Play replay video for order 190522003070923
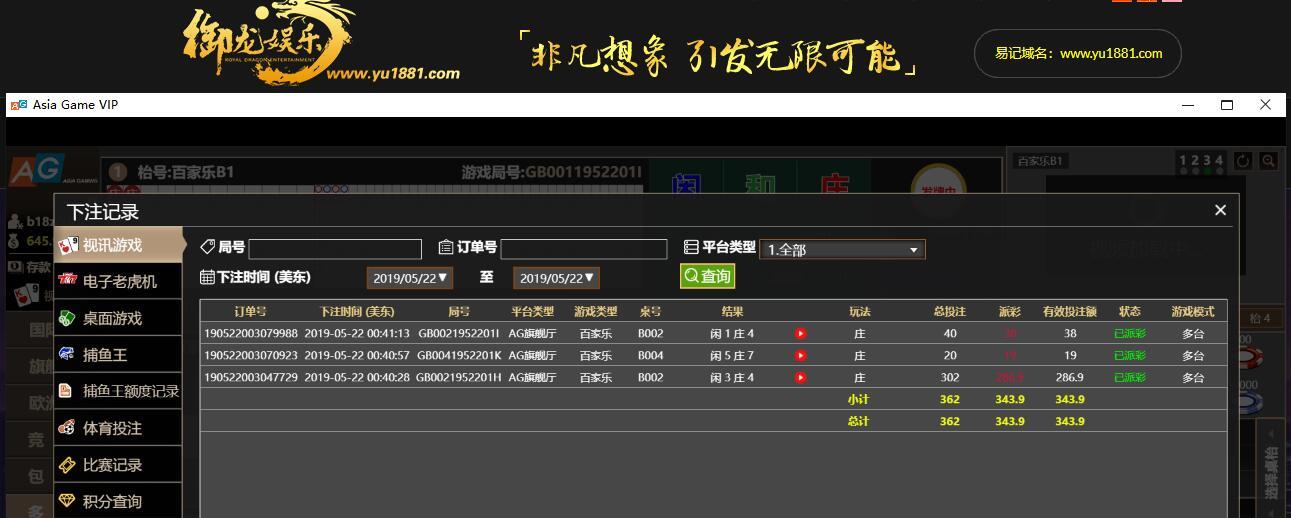 click(800, 355)
